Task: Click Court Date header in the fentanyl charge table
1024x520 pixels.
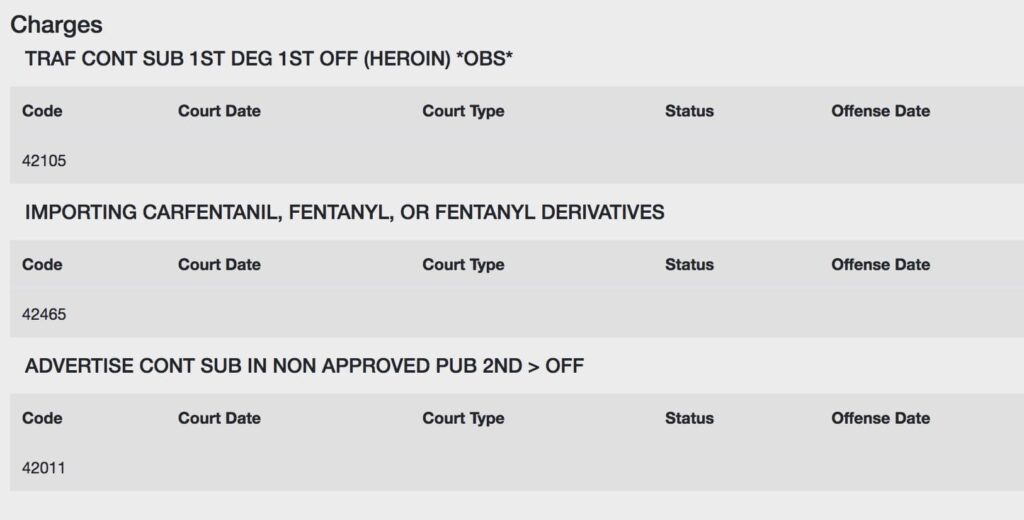Action: 219,265
